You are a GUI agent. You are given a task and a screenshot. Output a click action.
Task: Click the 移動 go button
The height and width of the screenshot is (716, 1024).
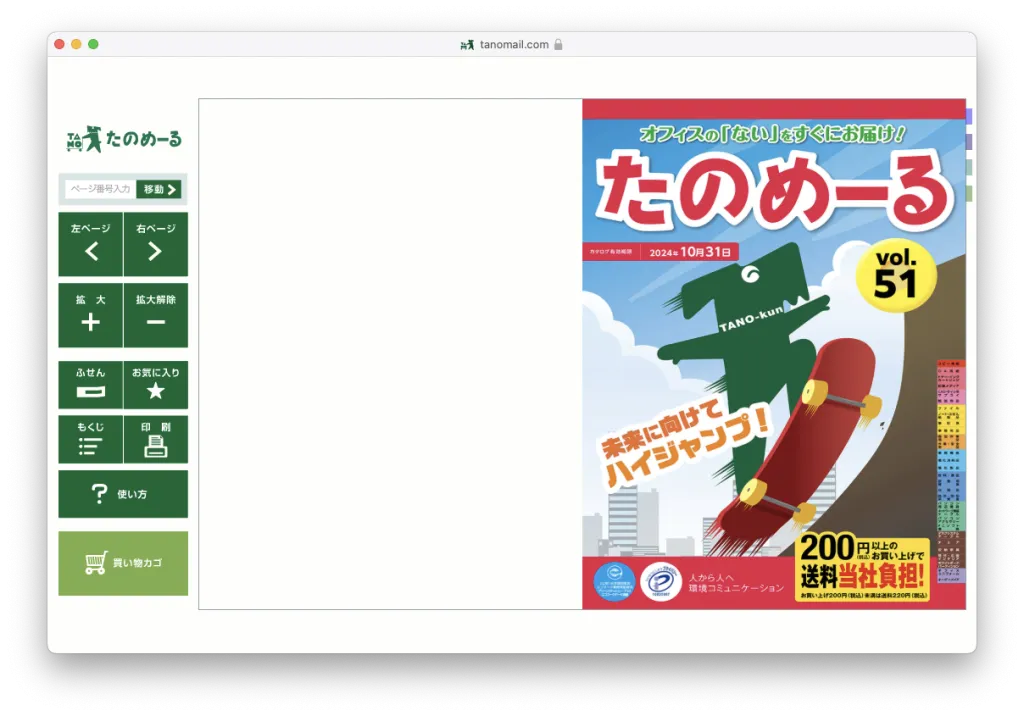point(159,189)
